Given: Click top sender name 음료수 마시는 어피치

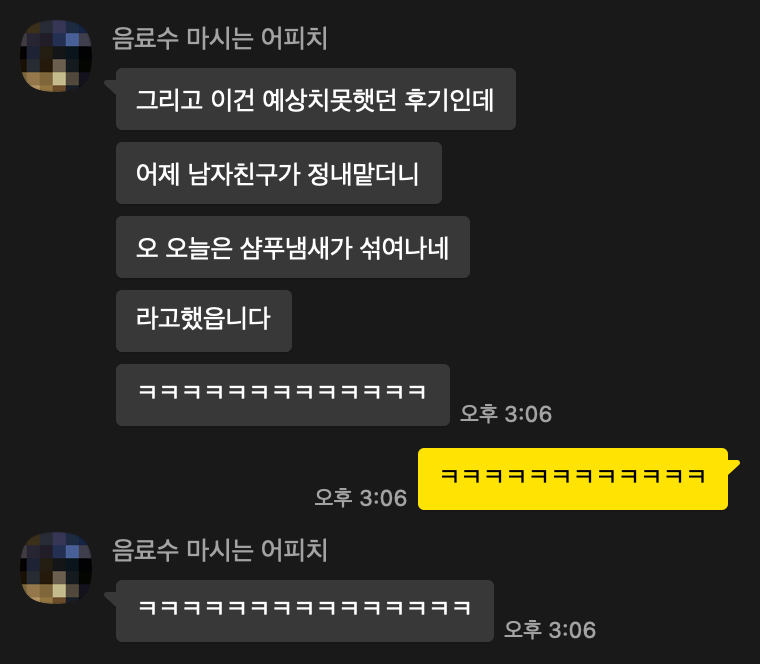Looking at the screenshot, I should click(x=220, y=38).
